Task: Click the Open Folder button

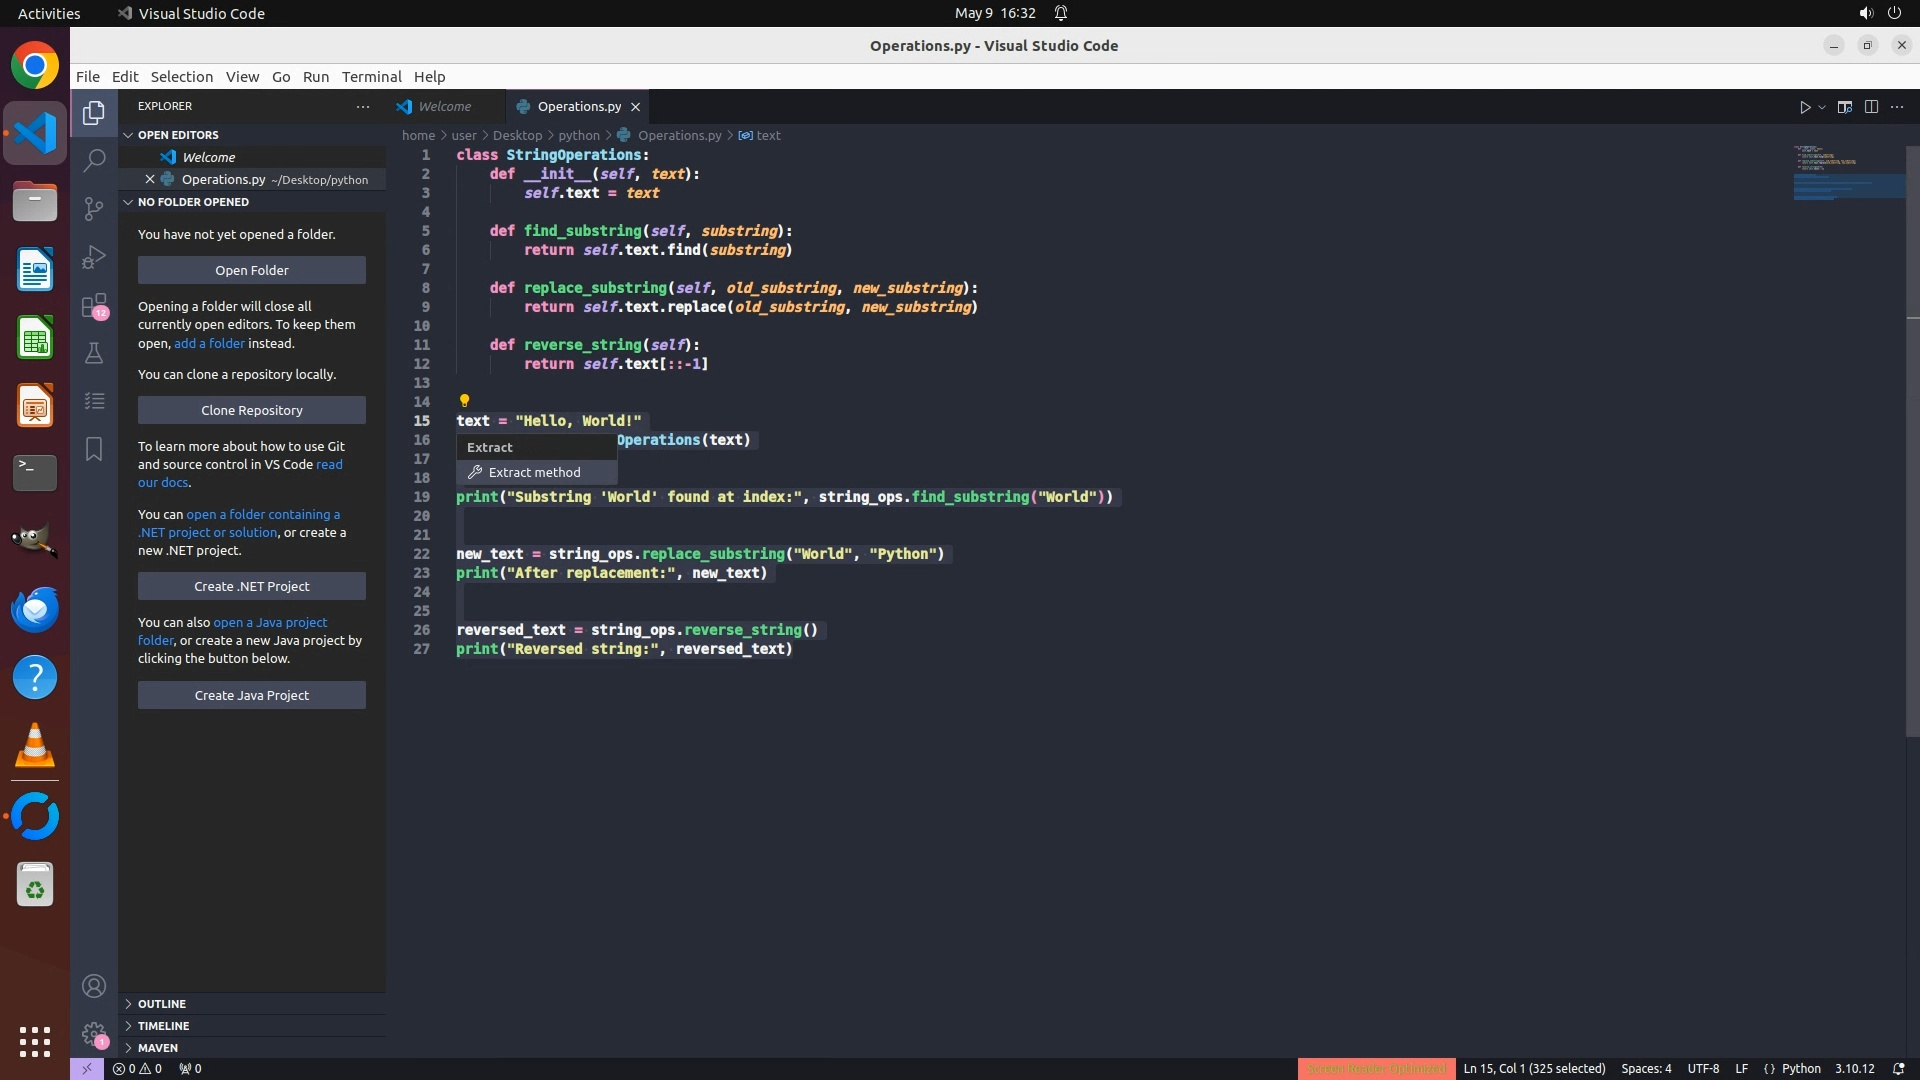Action: pos(251,270)
